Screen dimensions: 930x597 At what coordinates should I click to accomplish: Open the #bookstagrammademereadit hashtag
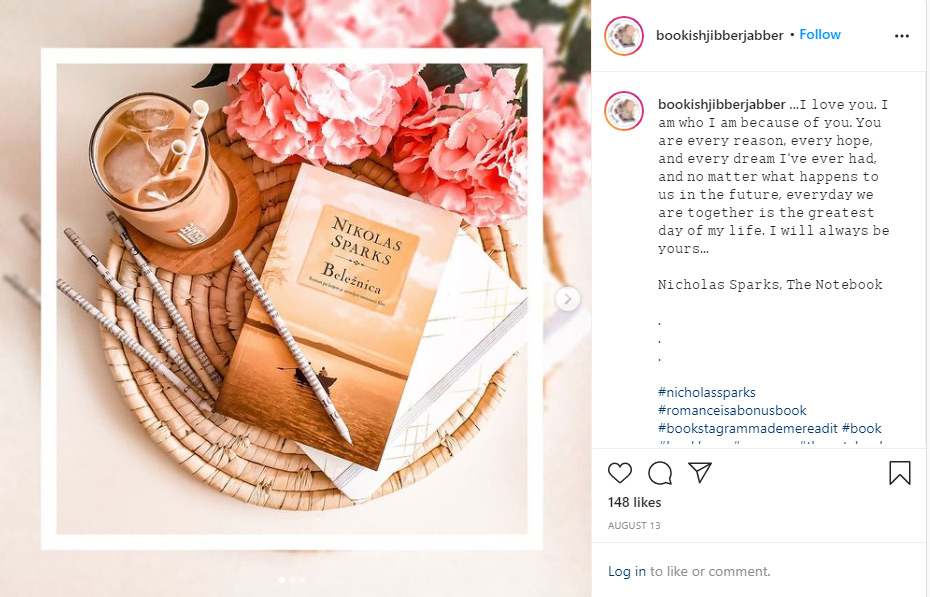point(747,428)
